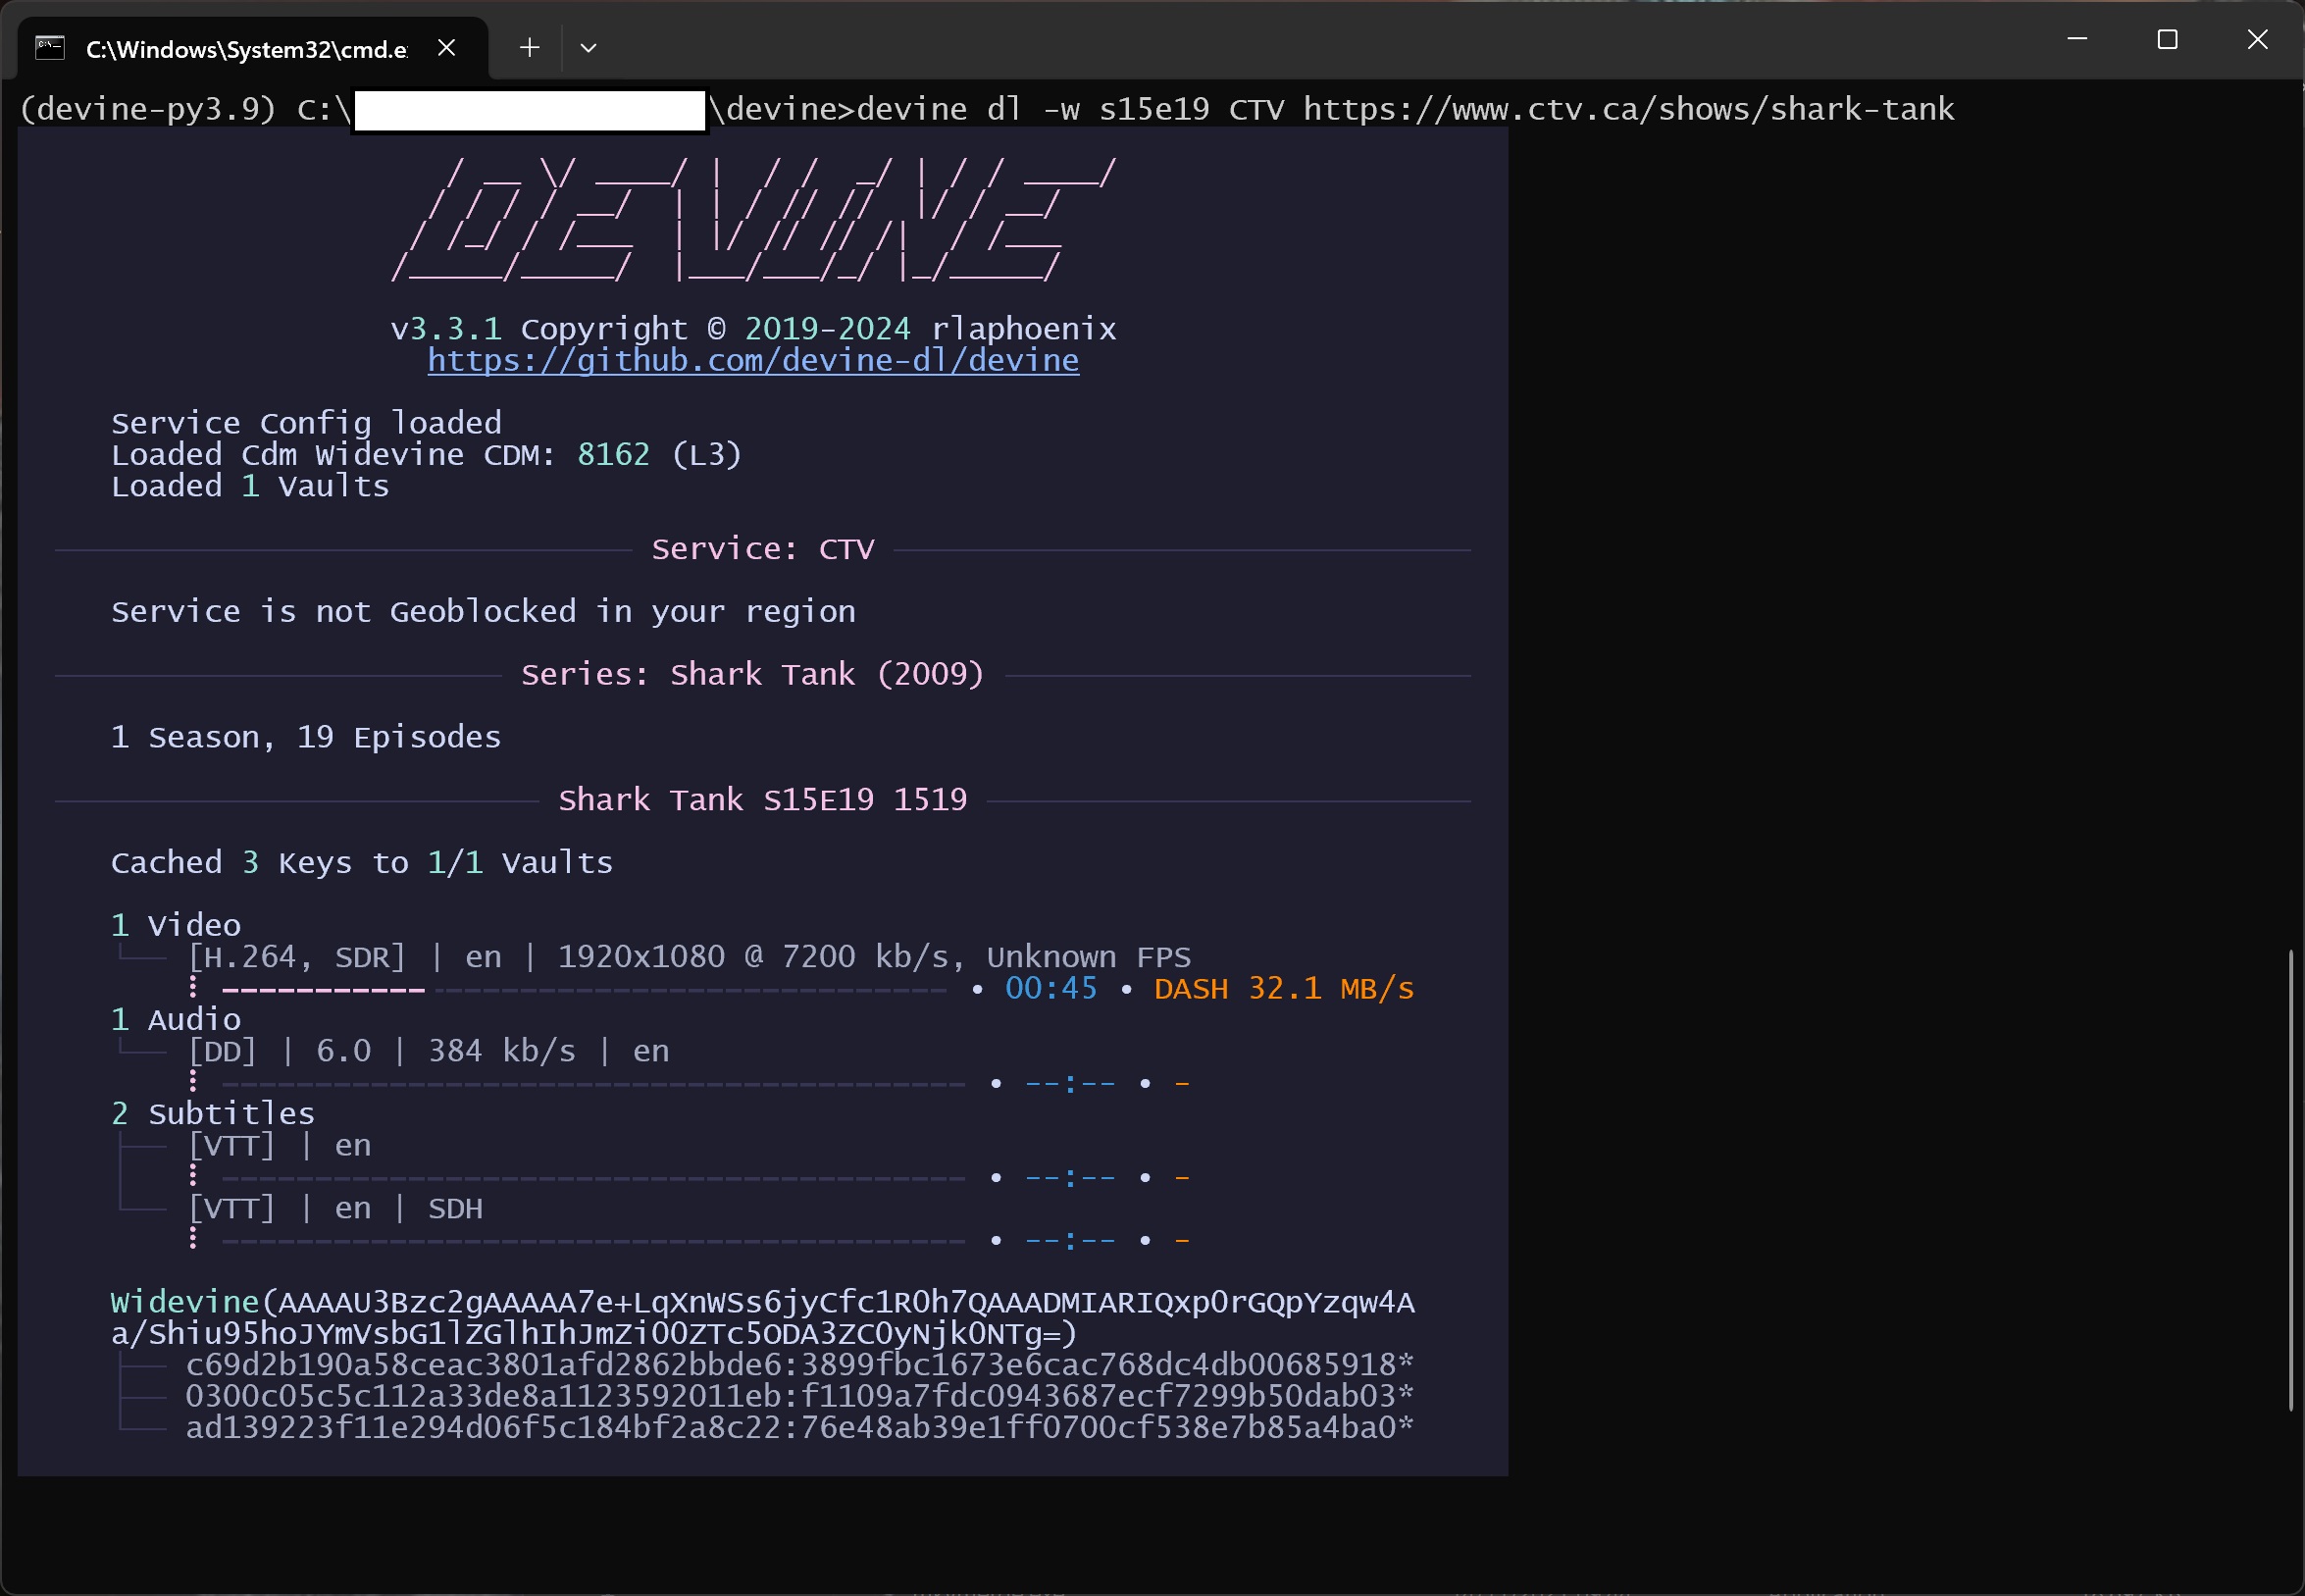Open a new terminal tab
Viewport: 2305px width, 1596px height.
530,48
